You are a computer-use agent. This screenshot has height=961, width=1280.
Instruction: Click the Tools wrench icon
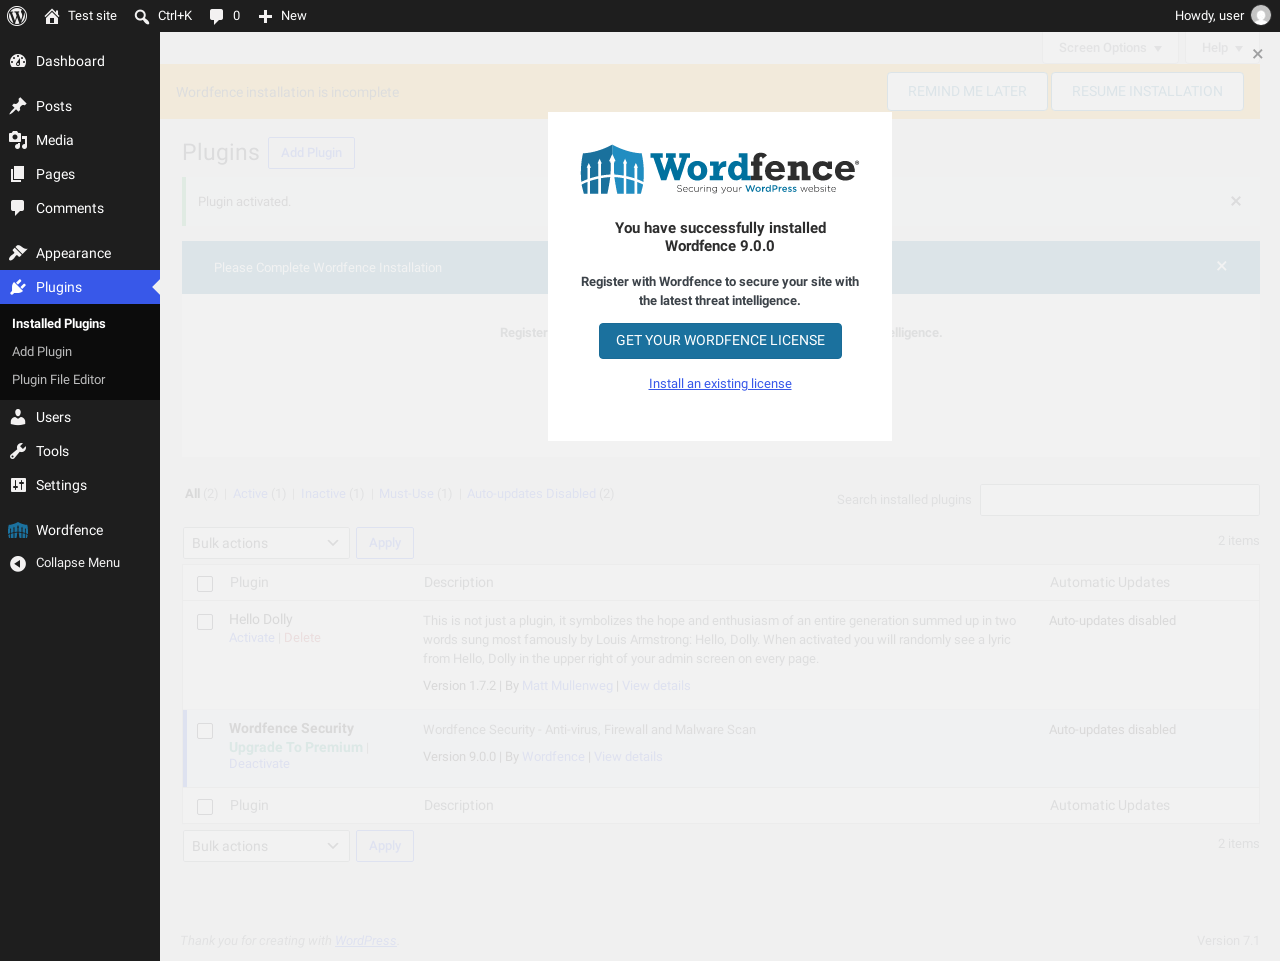18,451
